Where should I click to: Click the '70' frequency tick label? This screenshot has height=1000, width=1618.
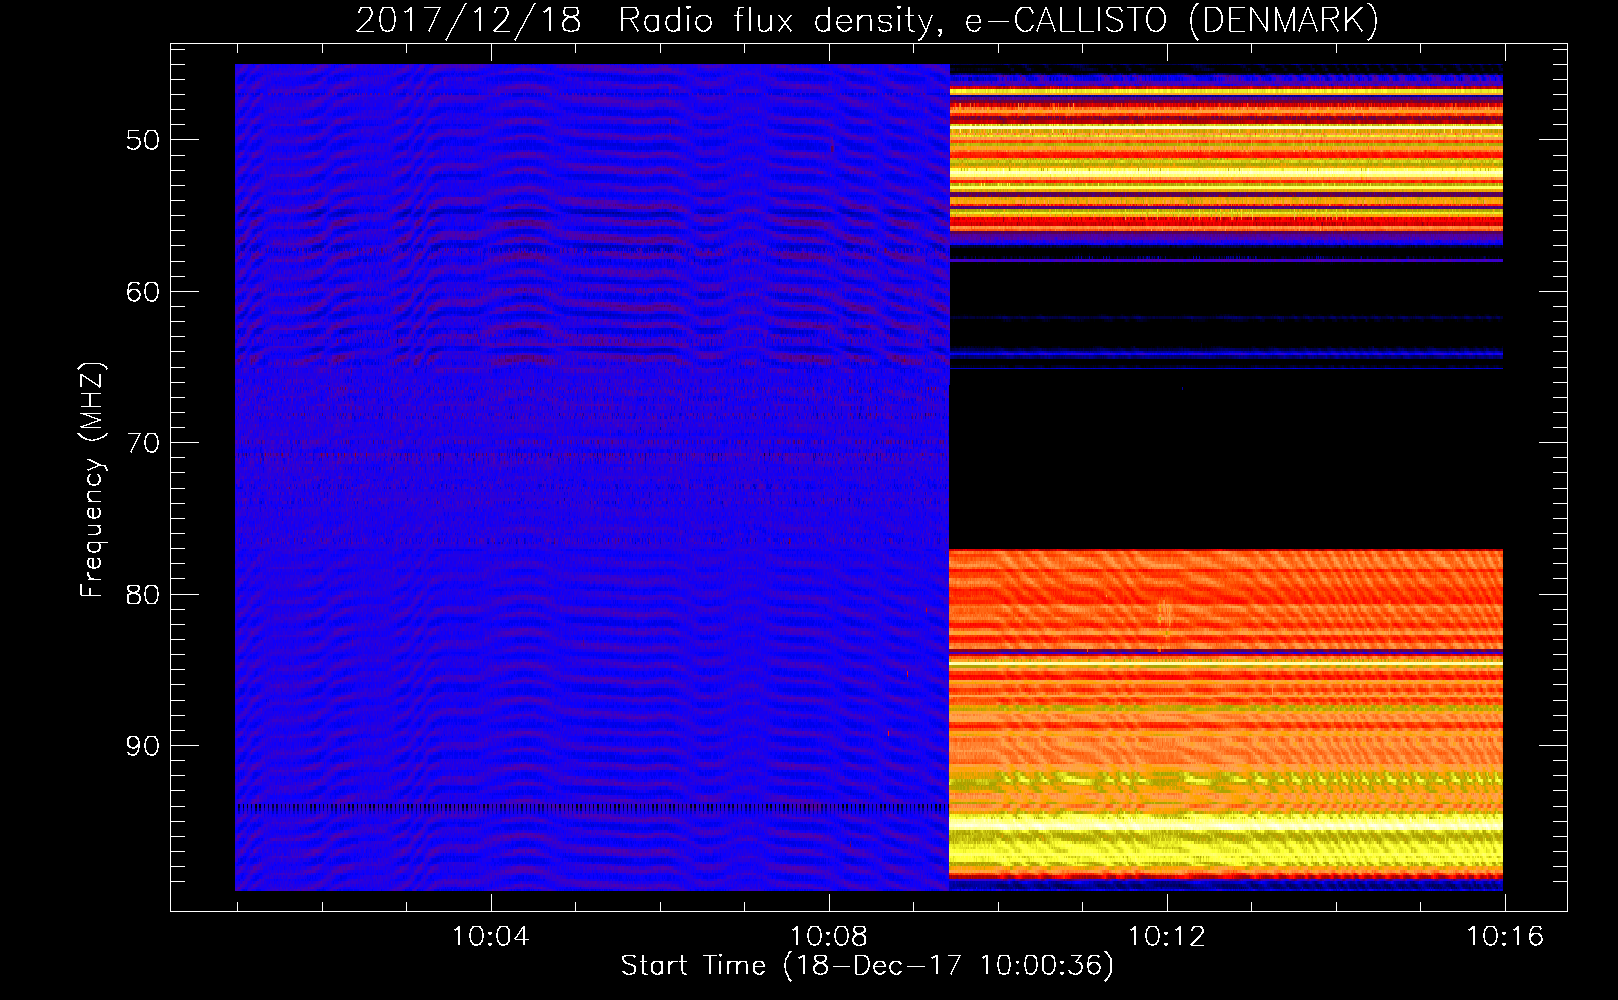tap(143, 443)
